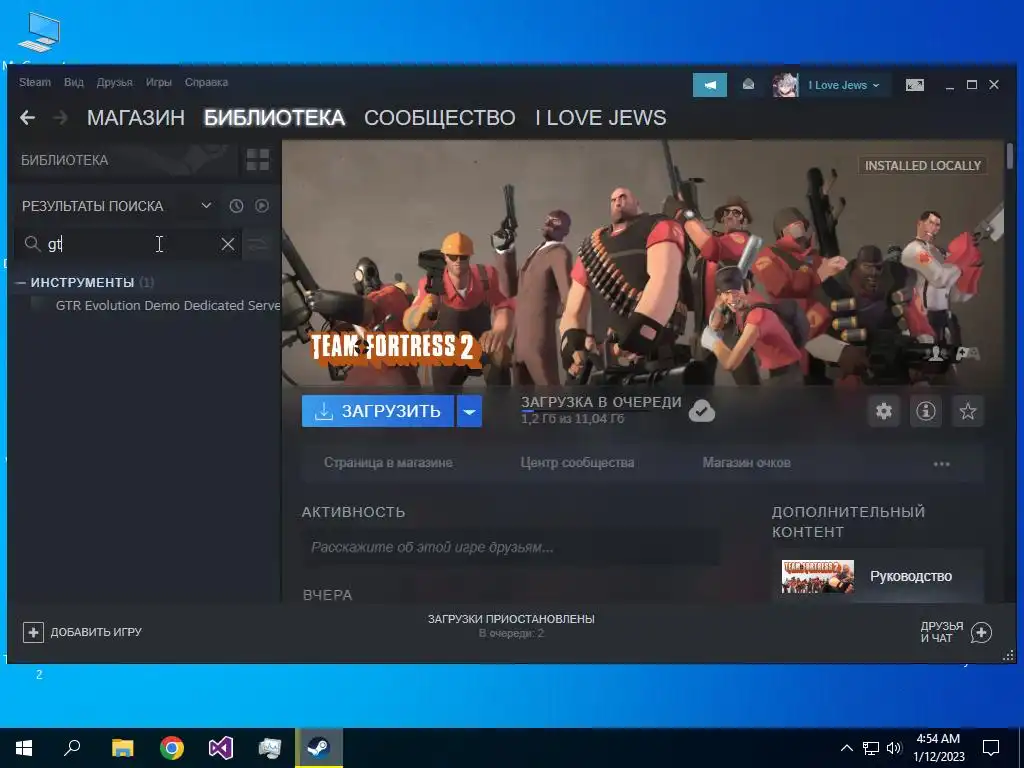Click the add game plus icon
Screen dimensions: 1024x768
tap(33, 632)
